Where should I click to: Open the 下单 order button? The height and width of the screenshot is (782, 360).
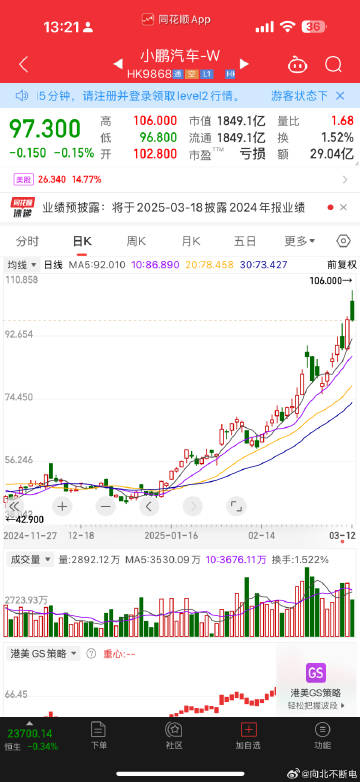99,735
